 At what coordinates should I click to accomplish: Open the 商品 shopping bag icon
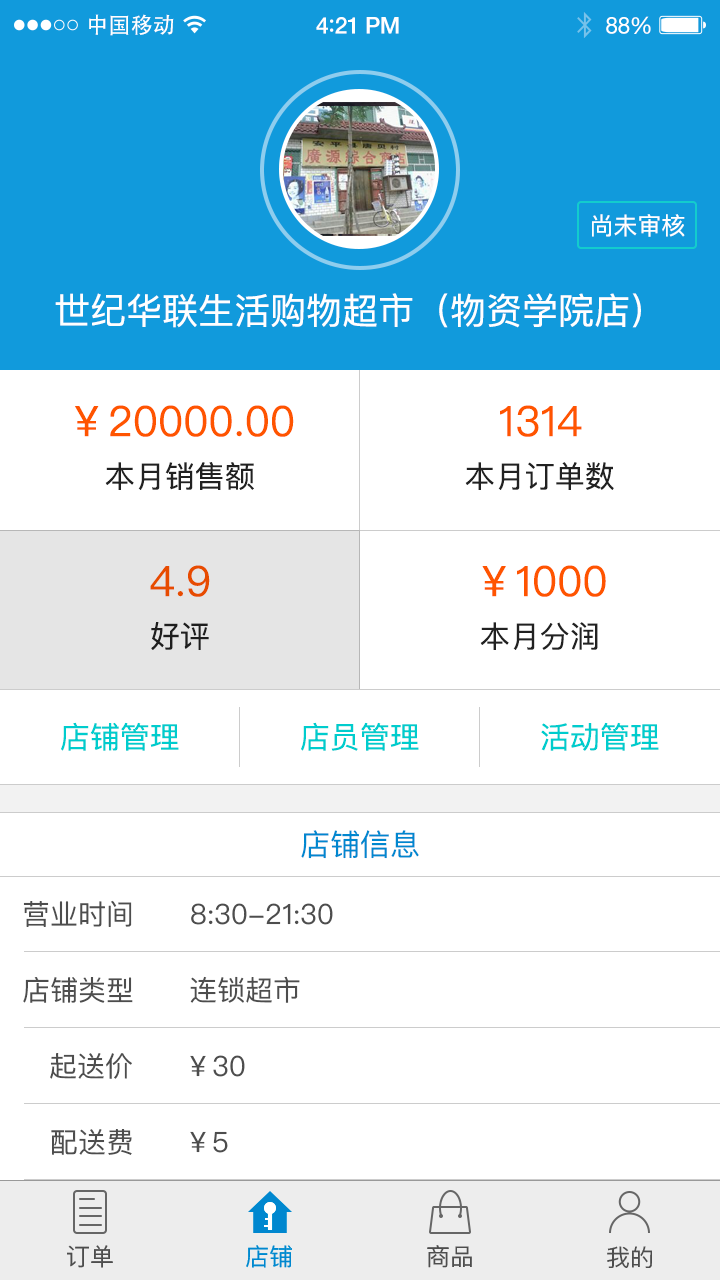click(x=450, y=1212)
